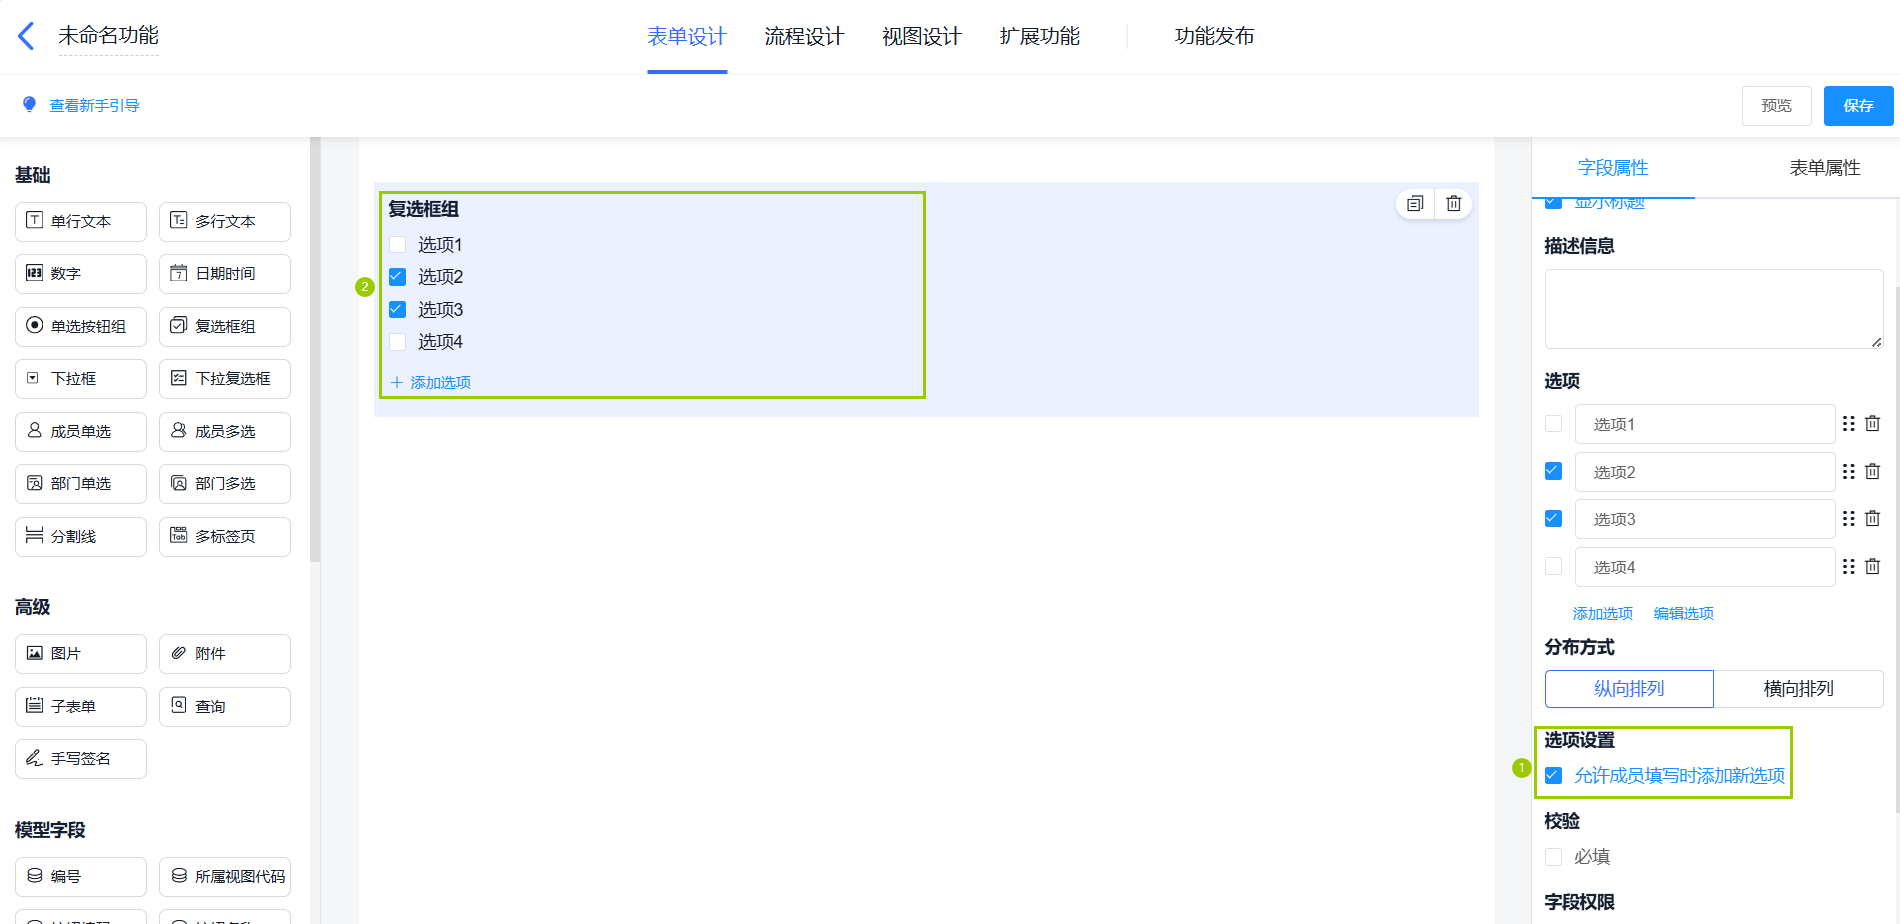Add a 附件 component

point(225,654)
